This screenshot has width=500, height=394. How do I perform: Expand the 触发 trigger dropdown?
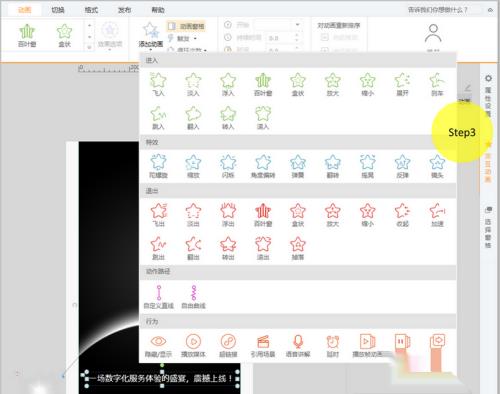(182, 39)
